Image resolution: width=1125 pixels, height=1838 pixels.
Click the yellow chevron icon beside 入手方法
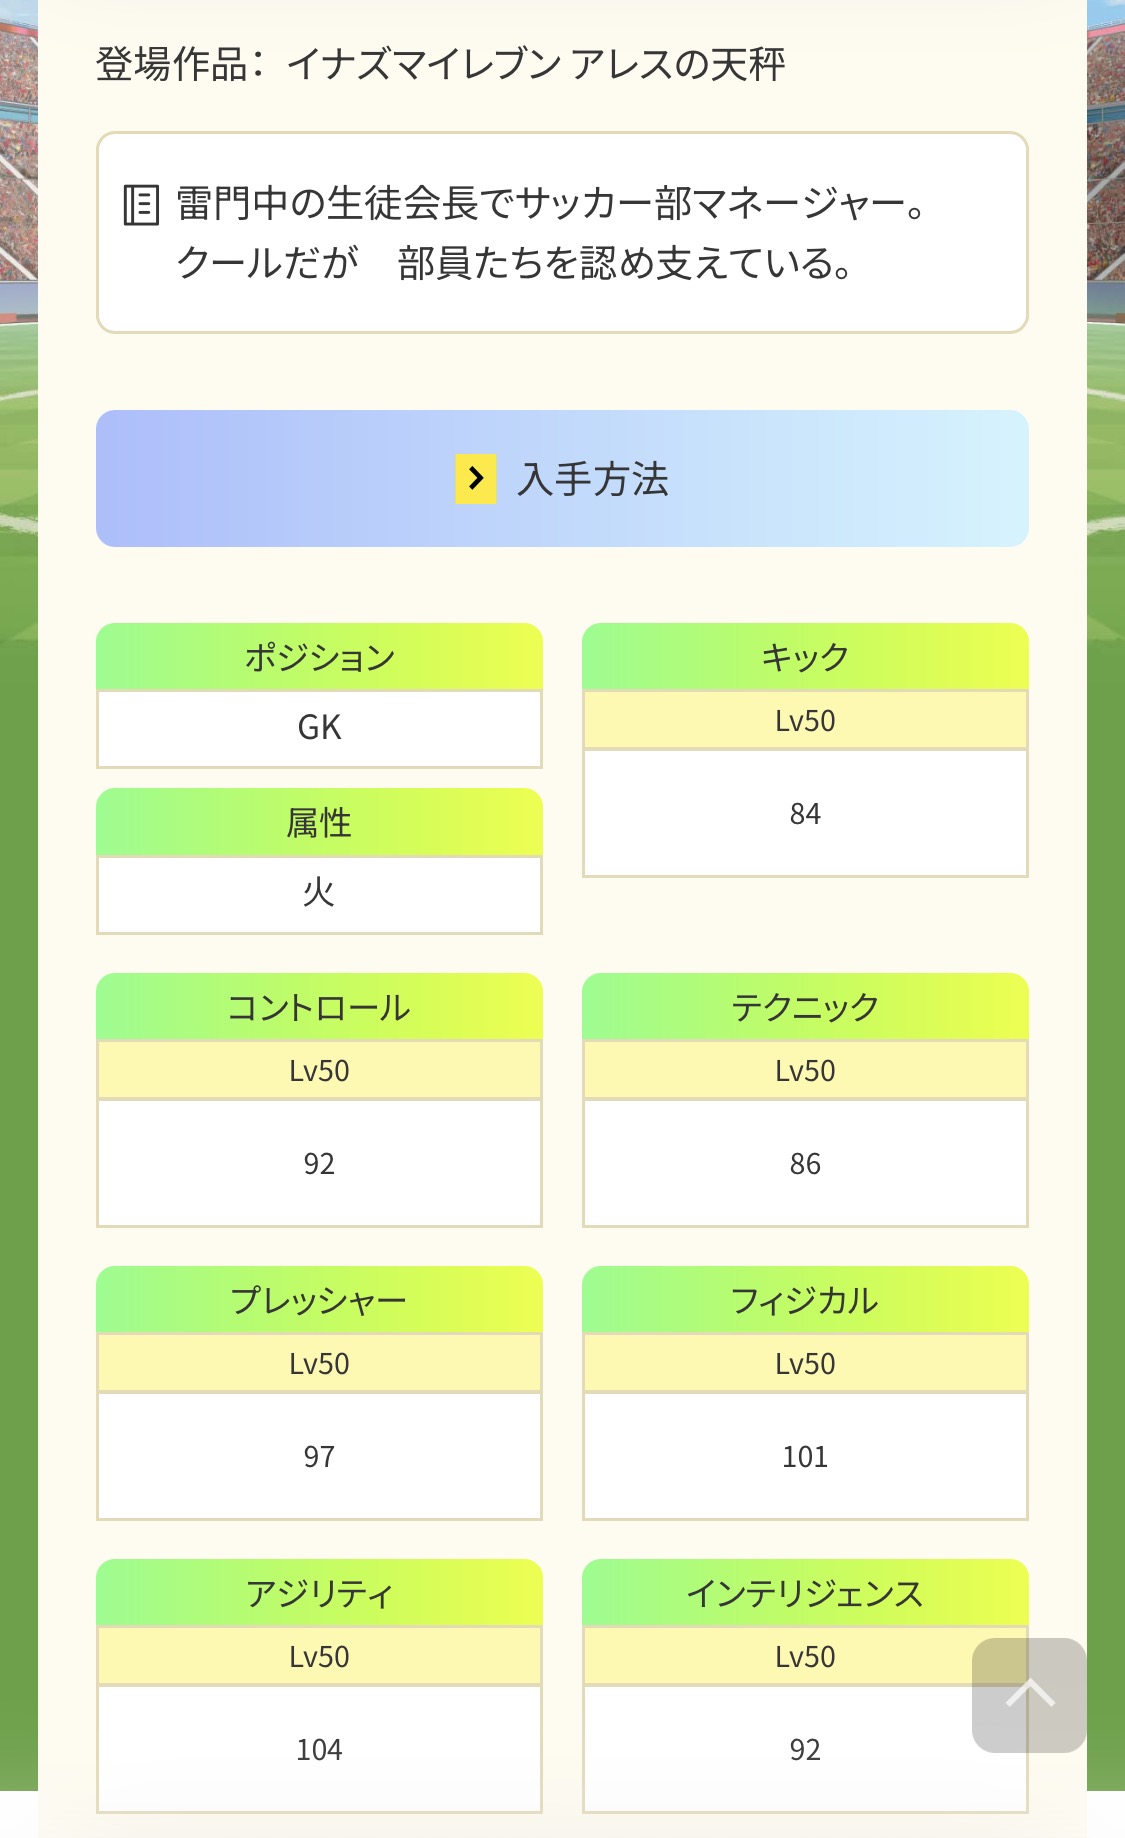[x=476, y=479]
